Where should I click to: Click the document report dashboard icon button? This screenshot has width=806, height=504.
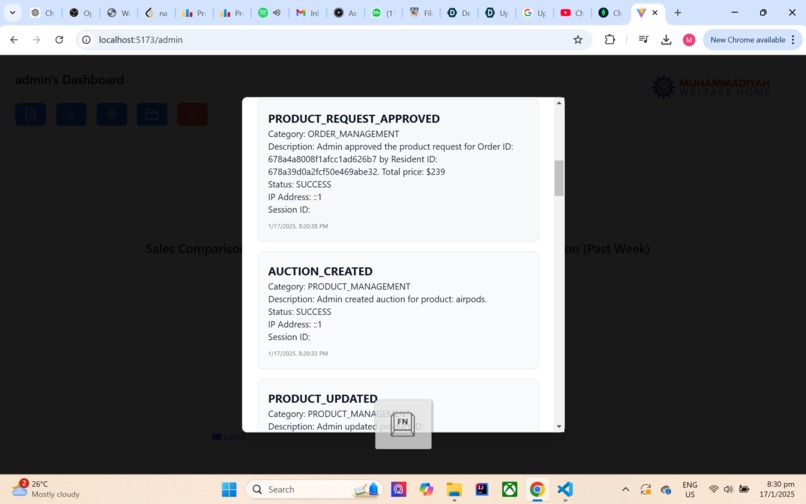pos(31,114)
